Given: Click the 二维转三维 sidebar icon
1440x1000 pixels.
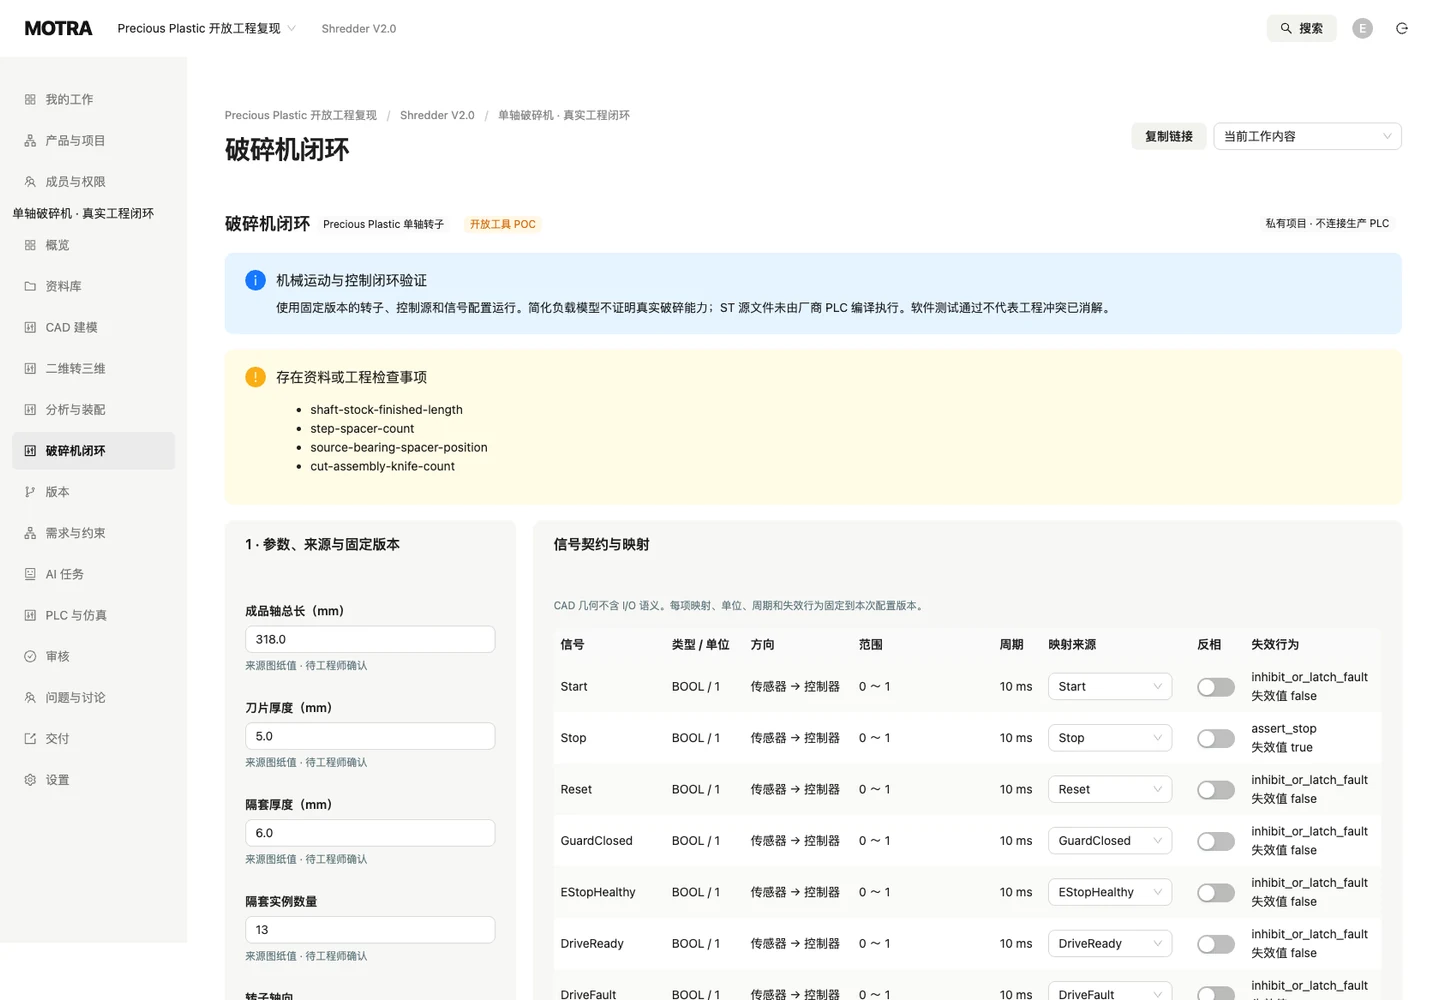Looking at the screenshot, I should click(30, 368).
